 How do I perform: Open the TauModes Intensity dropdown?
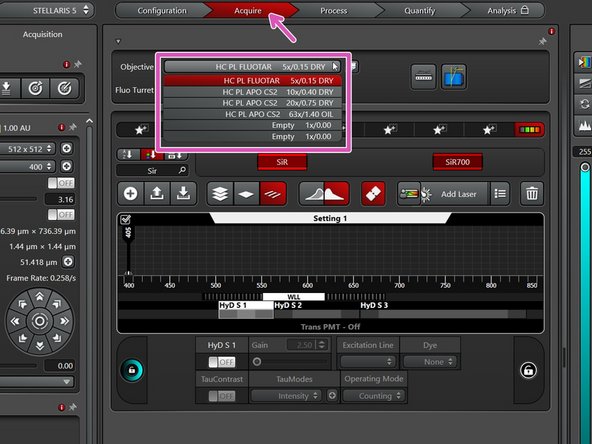tap(287, 396)
